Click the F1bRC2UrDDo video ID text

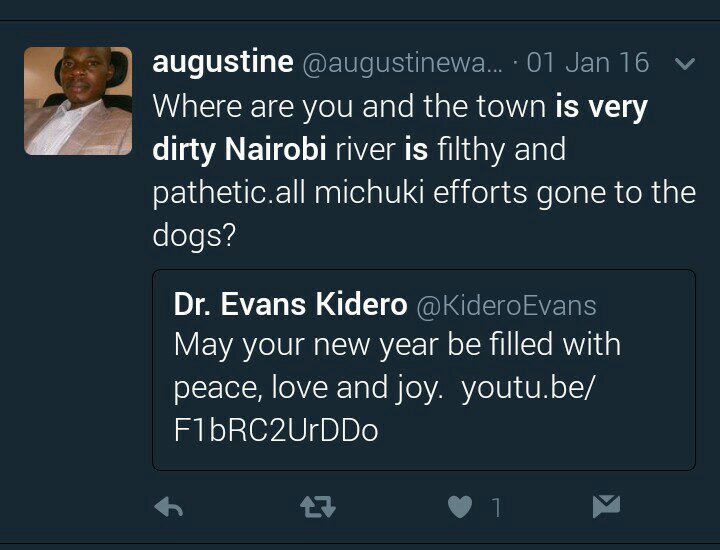[x=276, y=431]
